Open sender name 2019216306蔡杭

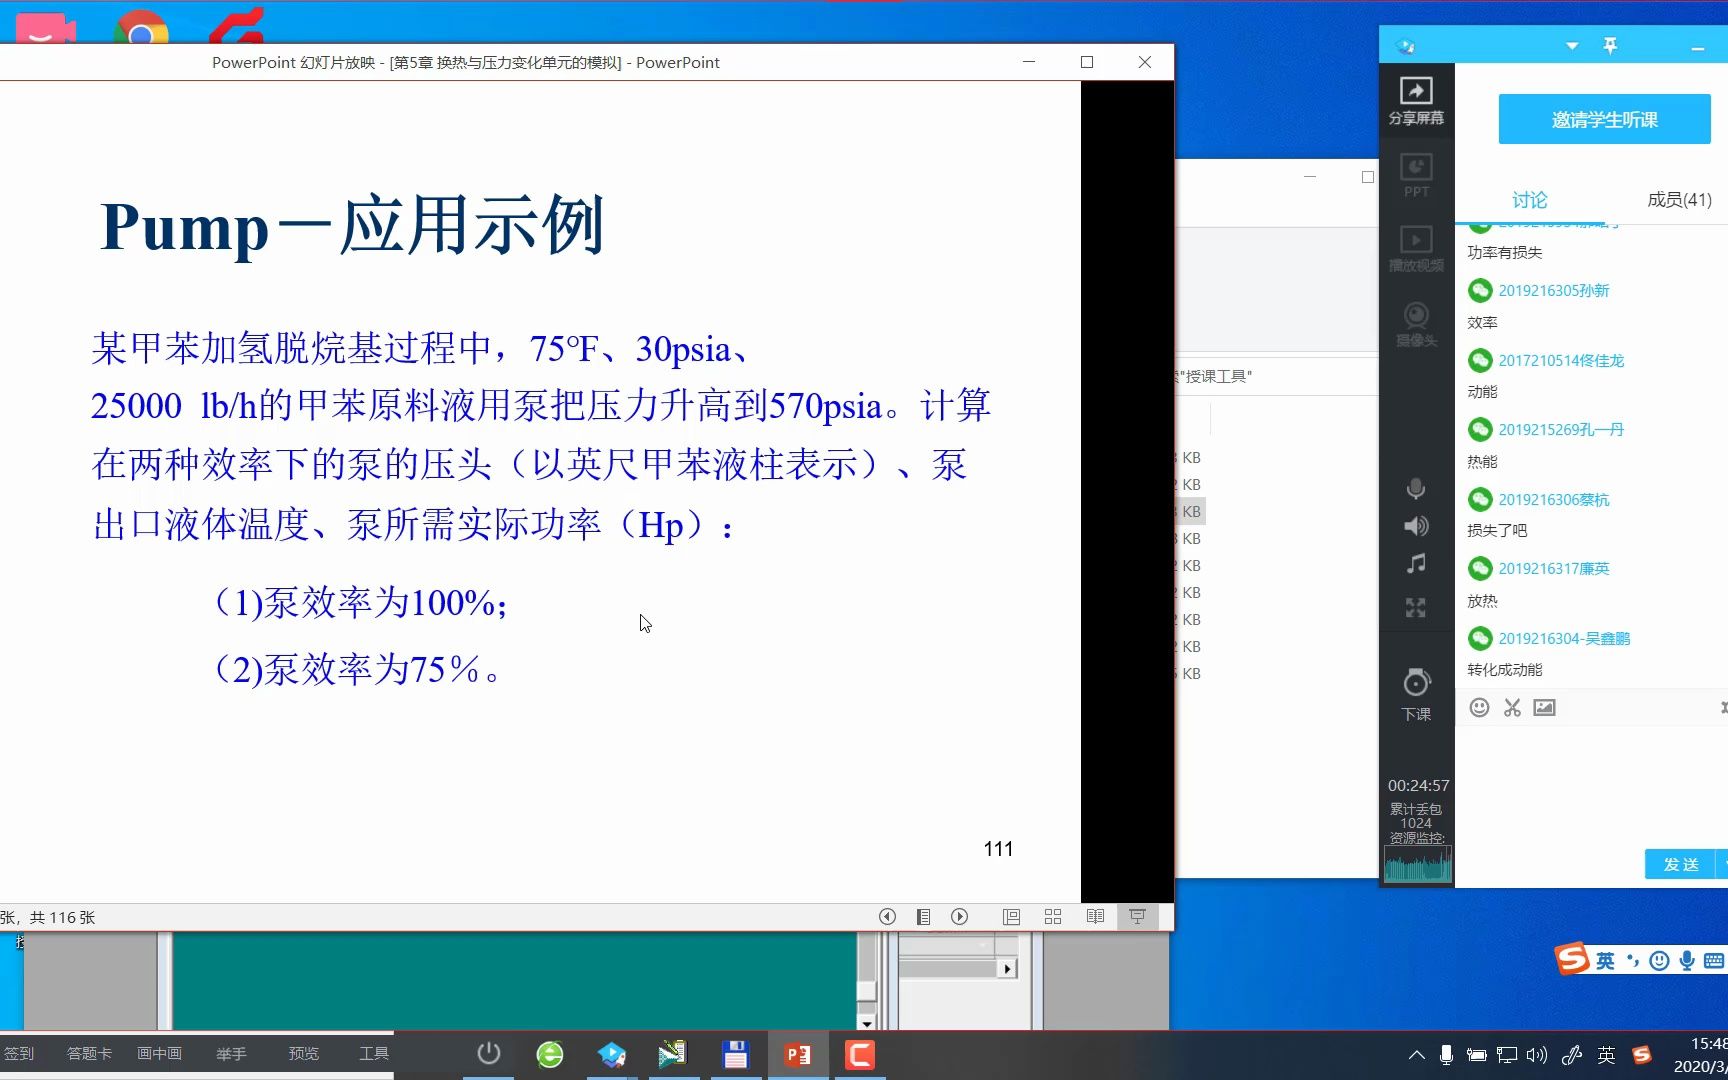click(1554, 500)
